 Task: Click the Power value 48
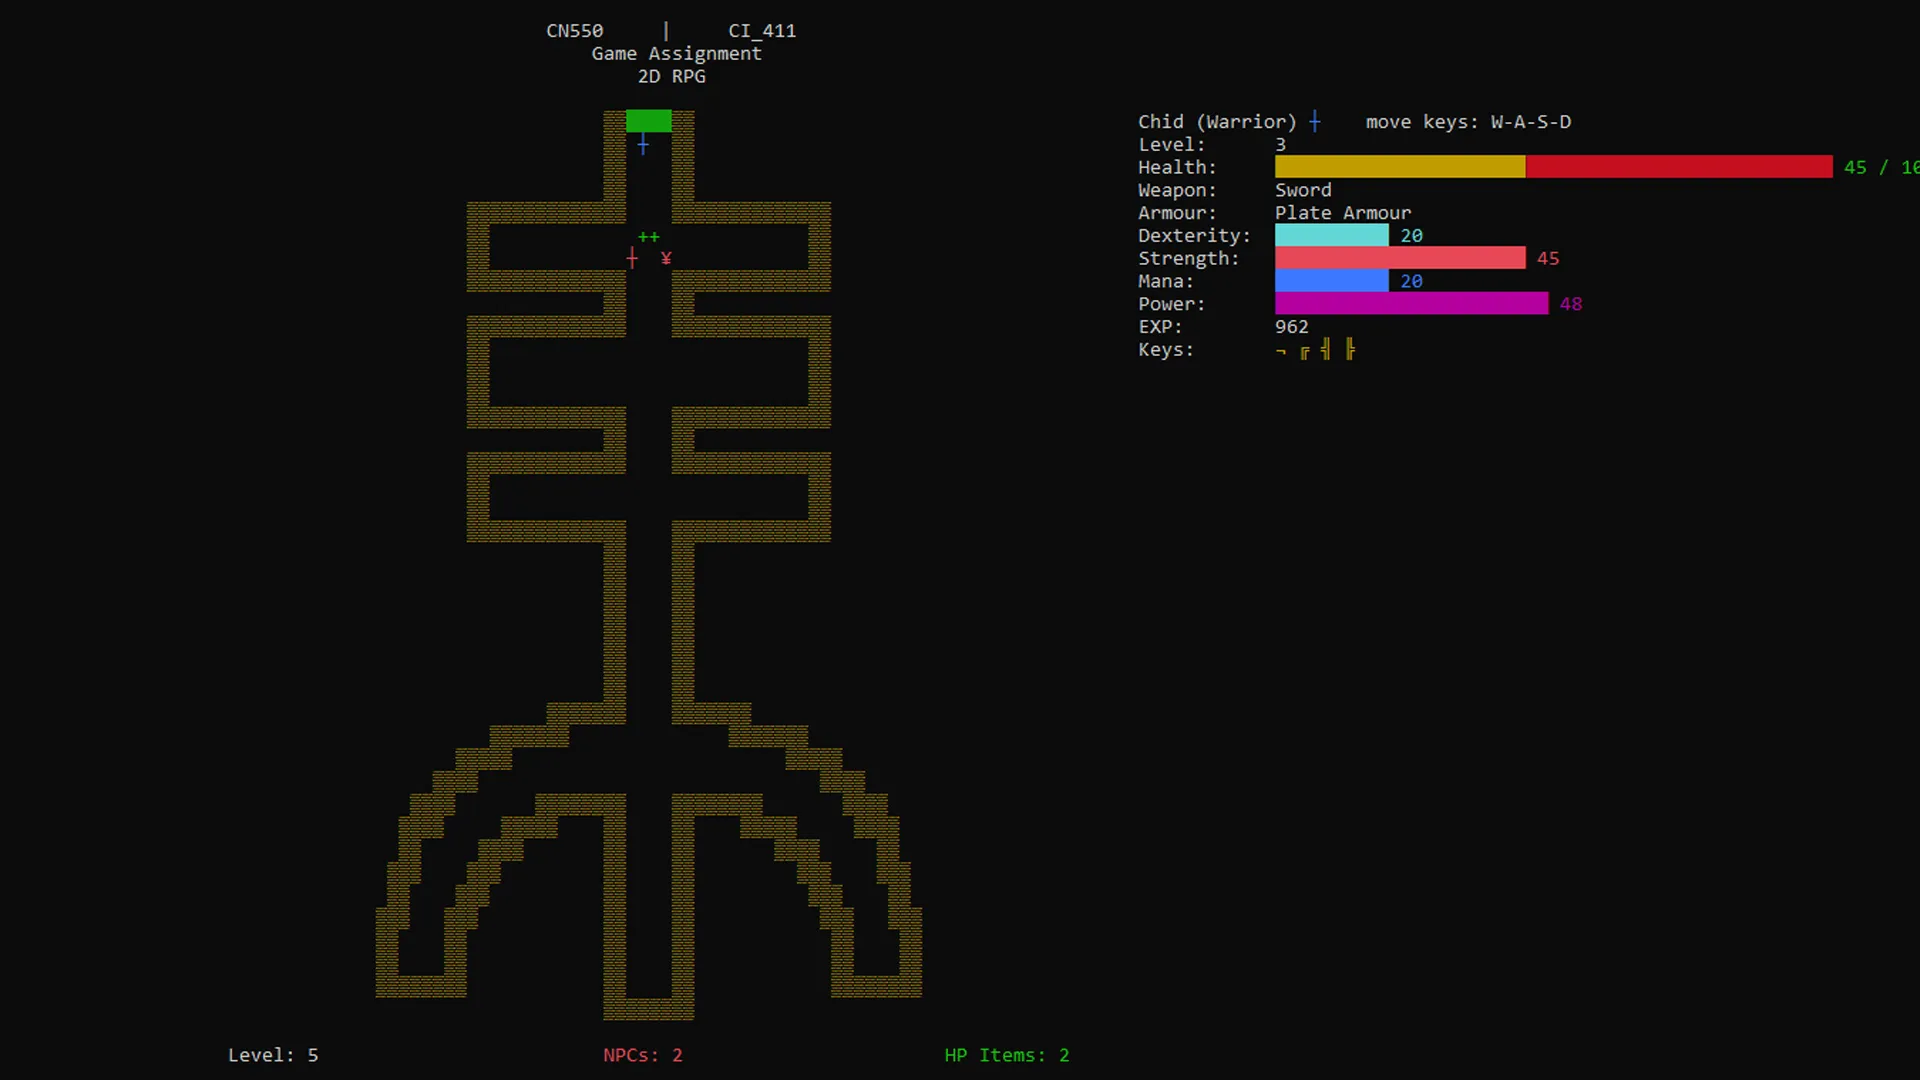click(x=1571, y=304)
